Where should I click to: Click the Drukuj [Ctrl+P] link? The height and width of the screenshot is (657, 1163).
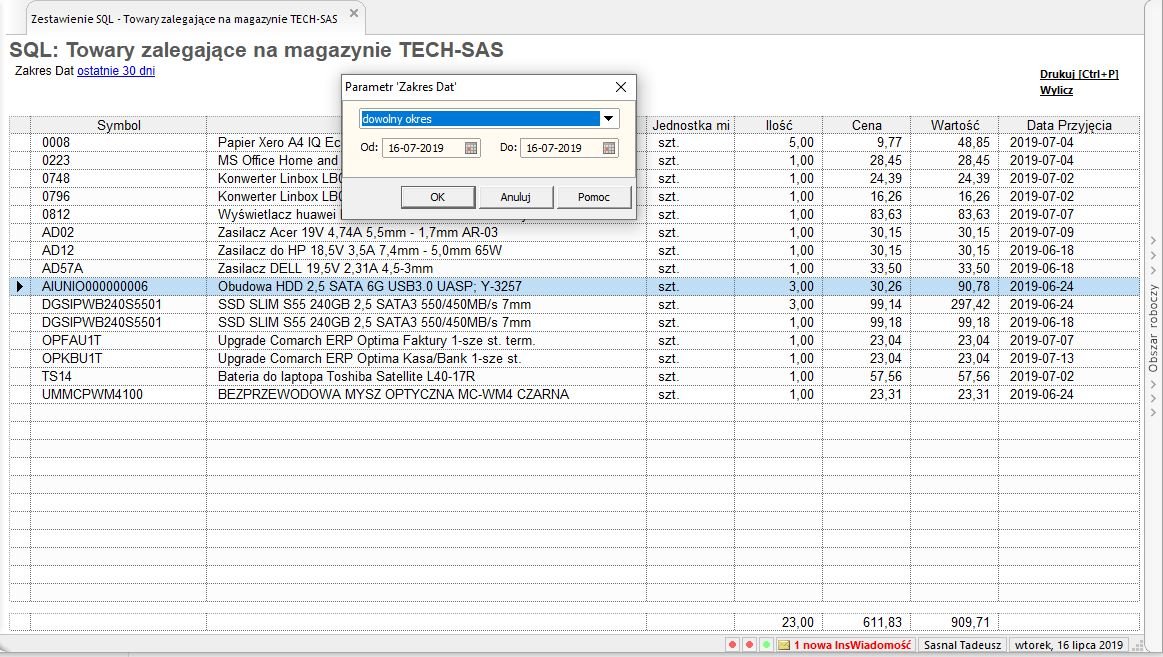1078,74
